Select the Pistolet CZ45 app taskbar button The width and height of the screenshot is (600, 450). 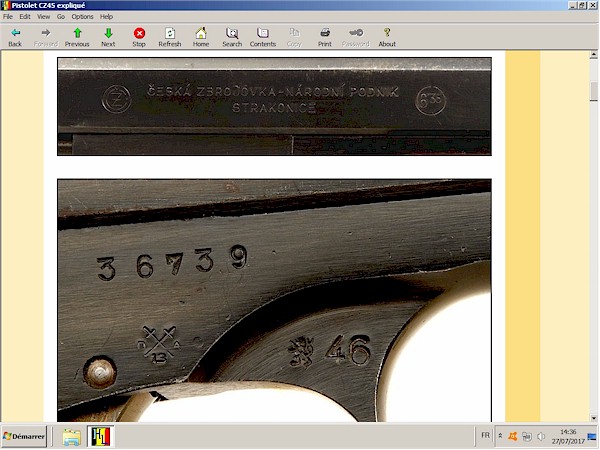101,437
